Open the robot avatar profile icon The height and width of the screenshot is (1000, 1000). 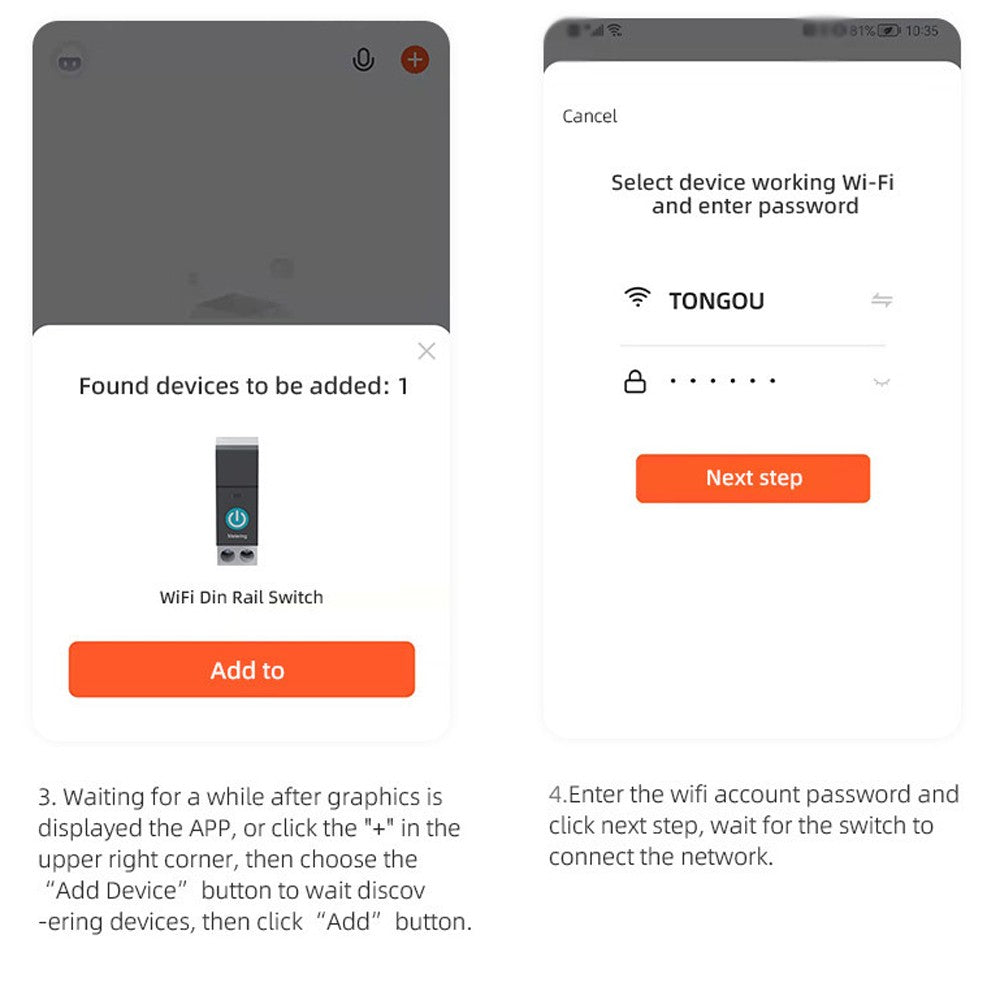pos(70,61)
